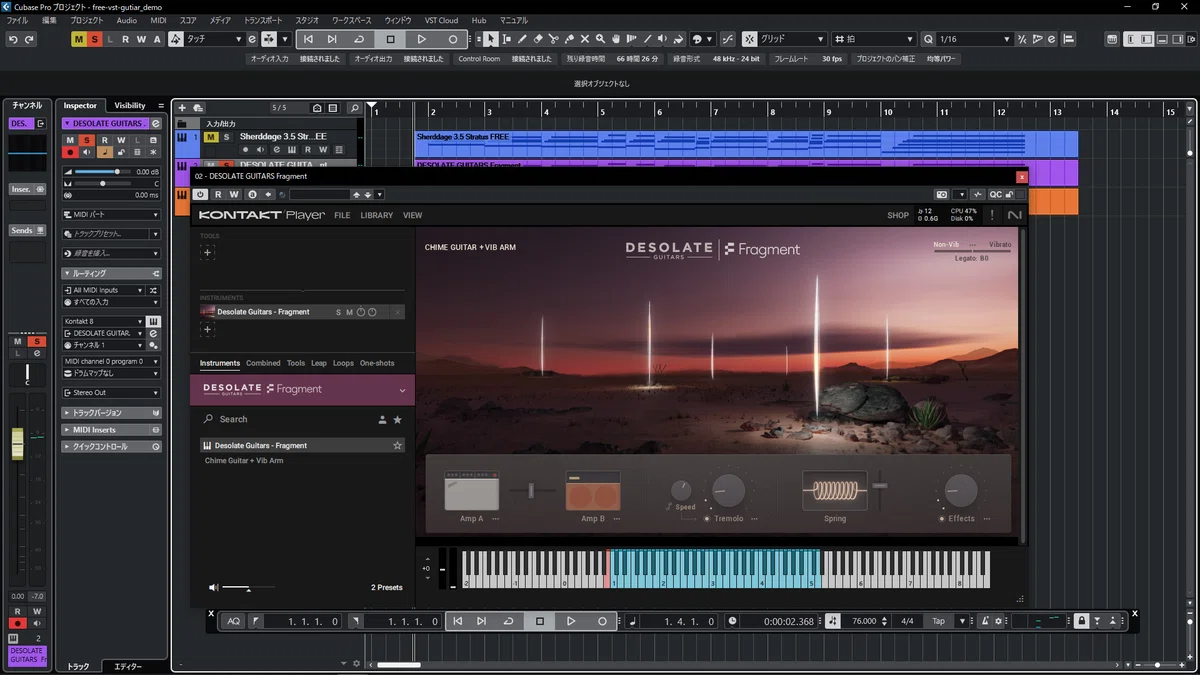Select the Combined browser tab in Kontakt
Image resolution: width=1200 pixels, height=675 pixels.
click(x=263, y=363)
